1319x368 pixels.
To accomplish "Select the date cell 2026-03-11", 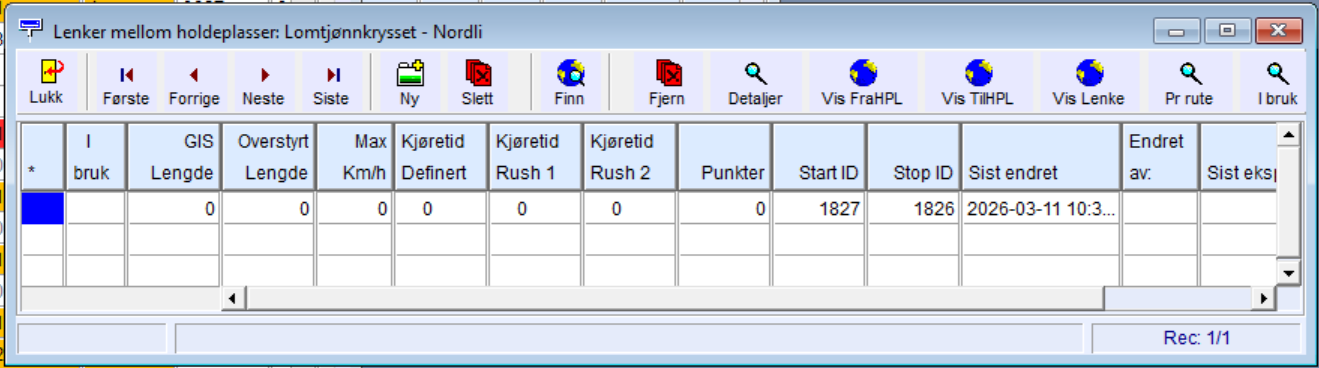I will point(1040,208).
